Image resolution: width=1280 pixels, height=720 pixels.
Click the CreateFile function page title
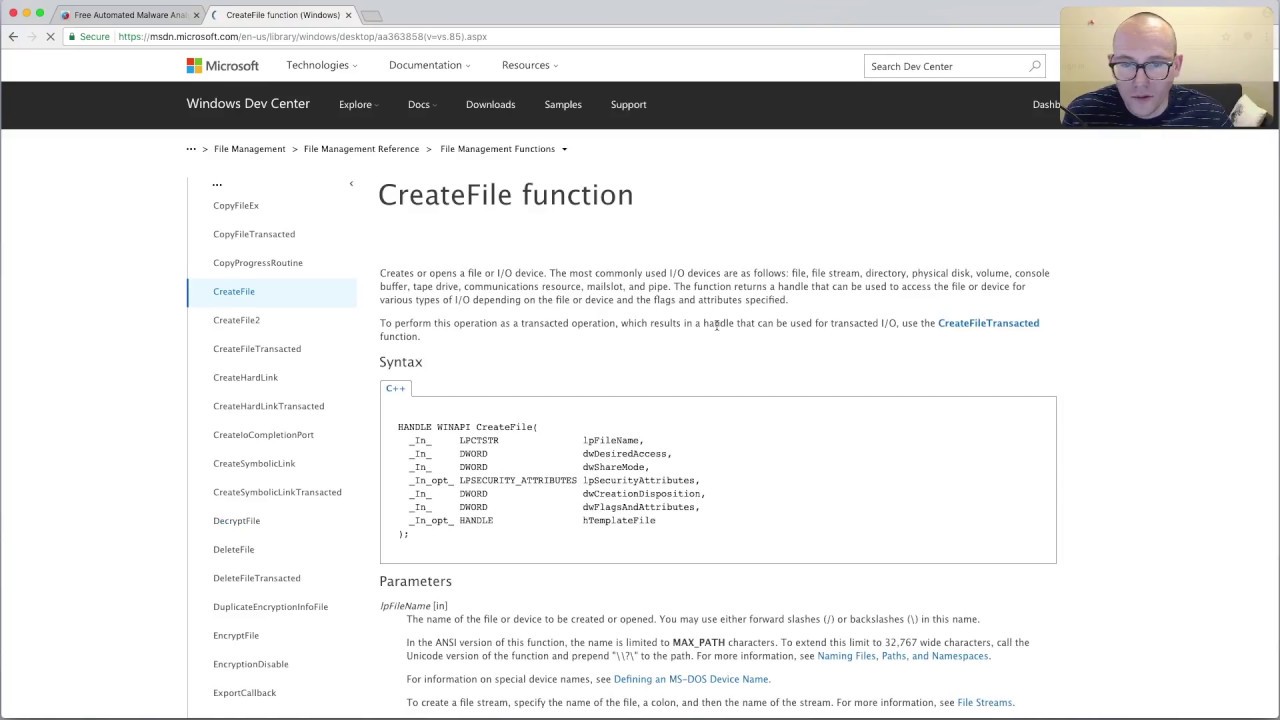[x=505, y=195]
